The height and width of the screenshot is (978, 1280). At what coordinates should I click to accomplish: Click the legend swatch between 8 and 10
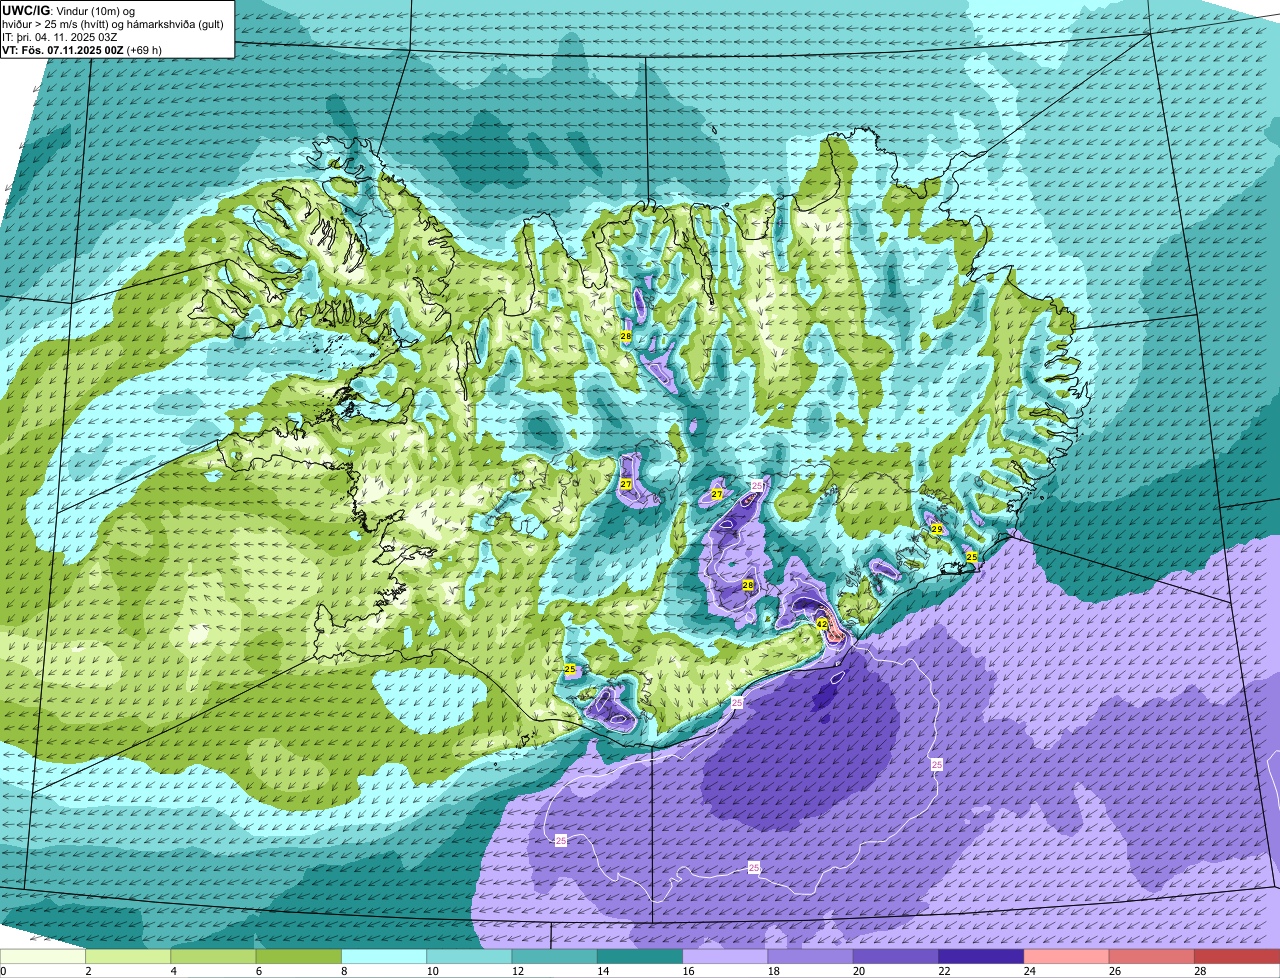[x=384, y=957]
